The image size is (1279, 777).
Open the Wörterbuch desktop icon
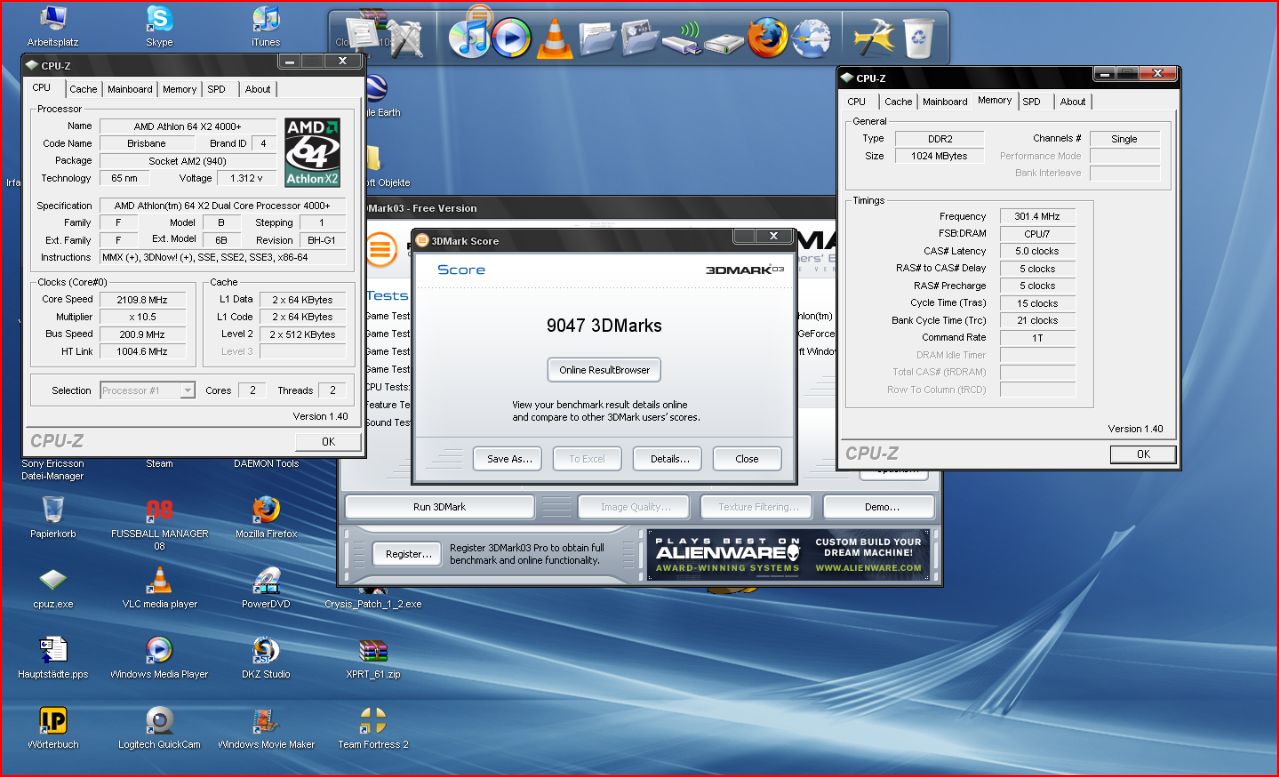pyautogui.click(x=53, y=727)
